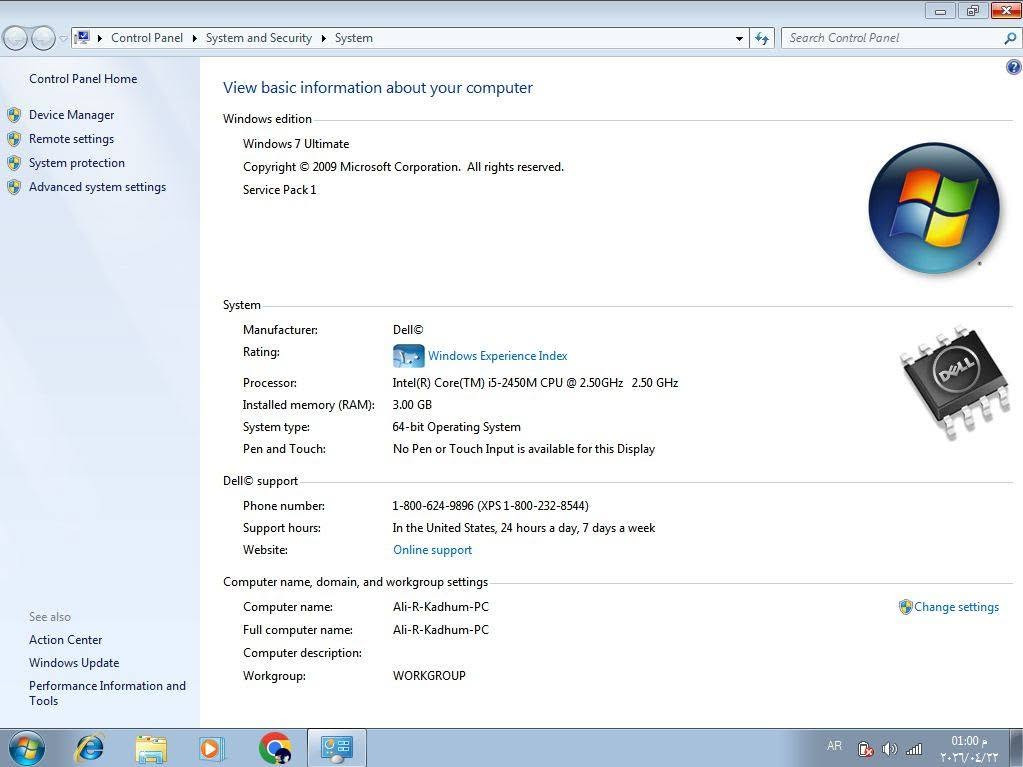Click the computer icon in address bar
Screen dimensions: 1023x767
[82, 37]
